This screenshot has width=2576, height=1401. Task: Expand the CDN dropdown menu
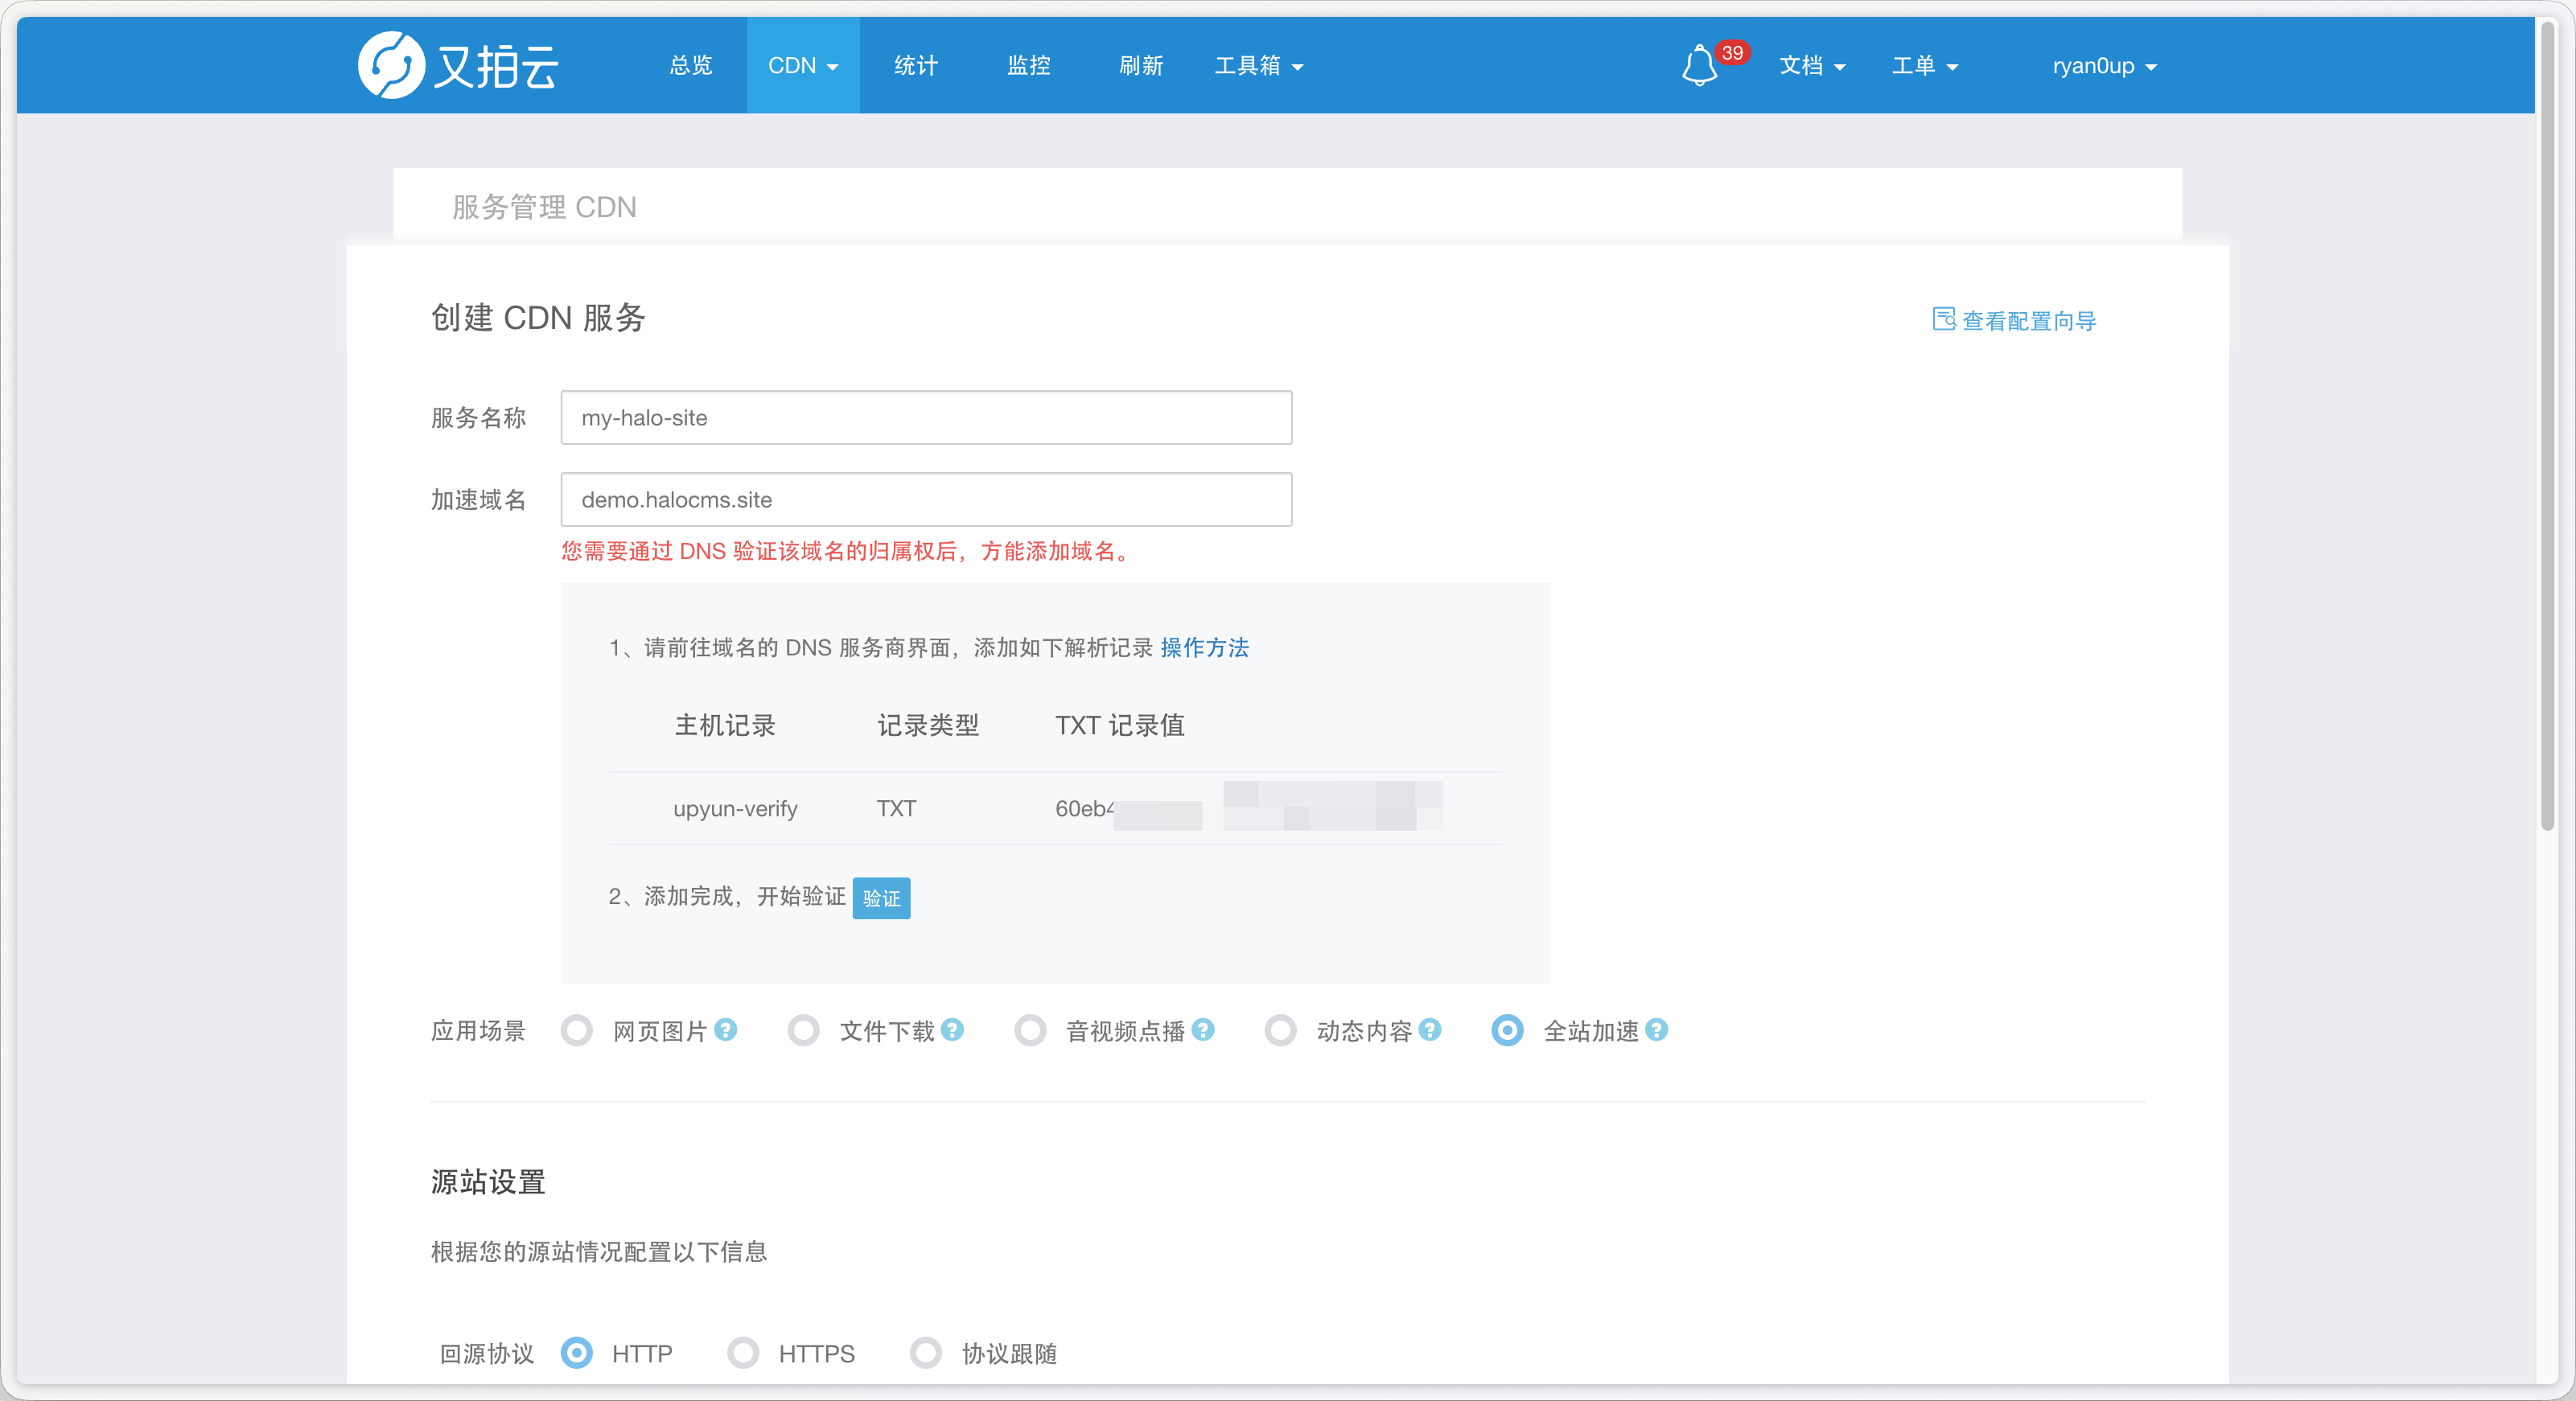[802, 66]
